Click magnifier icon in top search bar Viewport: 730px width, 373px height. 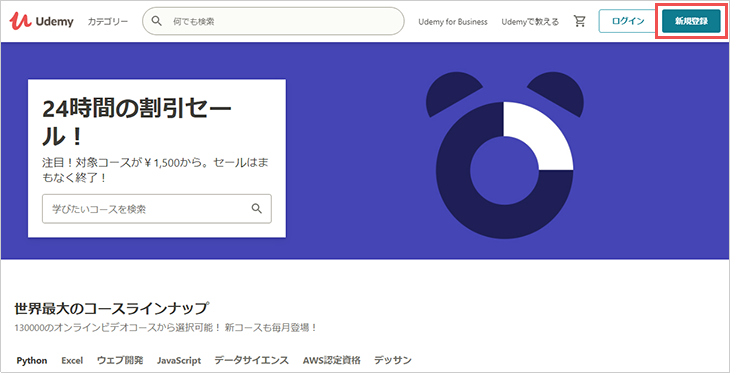157,21
